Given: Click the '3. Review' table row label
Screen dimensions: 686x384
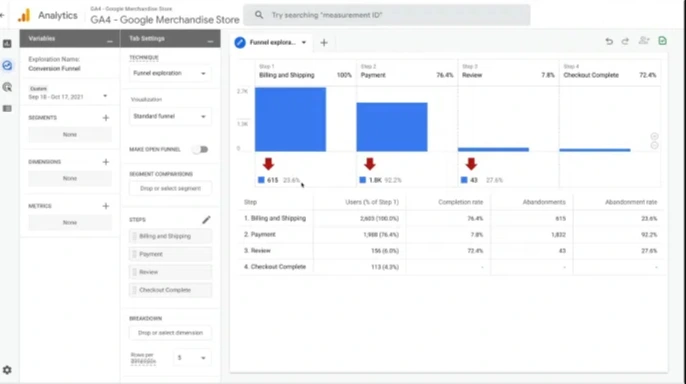Looking at the screenshot, I should point(257,251).
